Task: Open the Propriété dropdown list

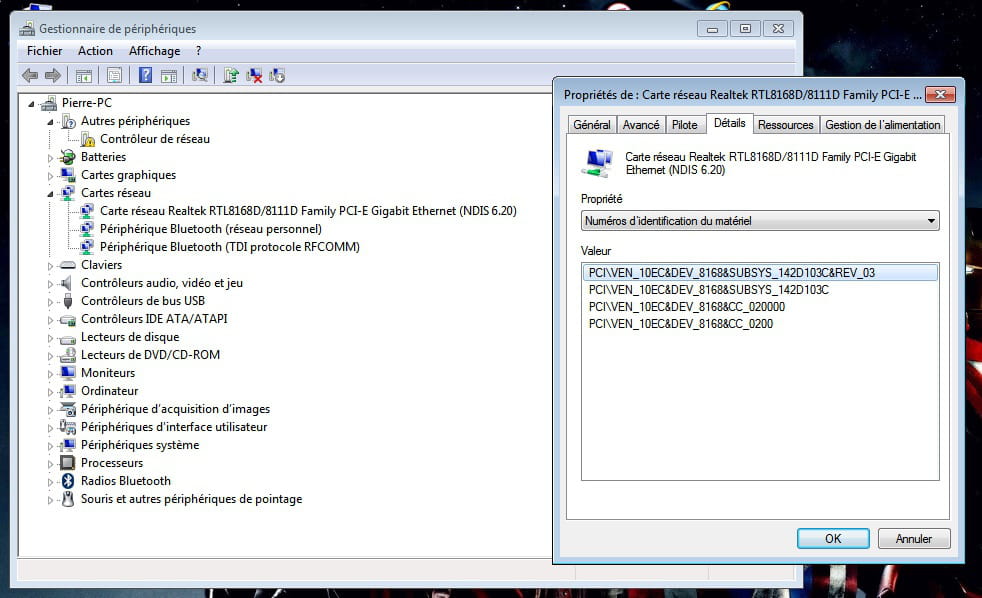Action: coord(760,221)
